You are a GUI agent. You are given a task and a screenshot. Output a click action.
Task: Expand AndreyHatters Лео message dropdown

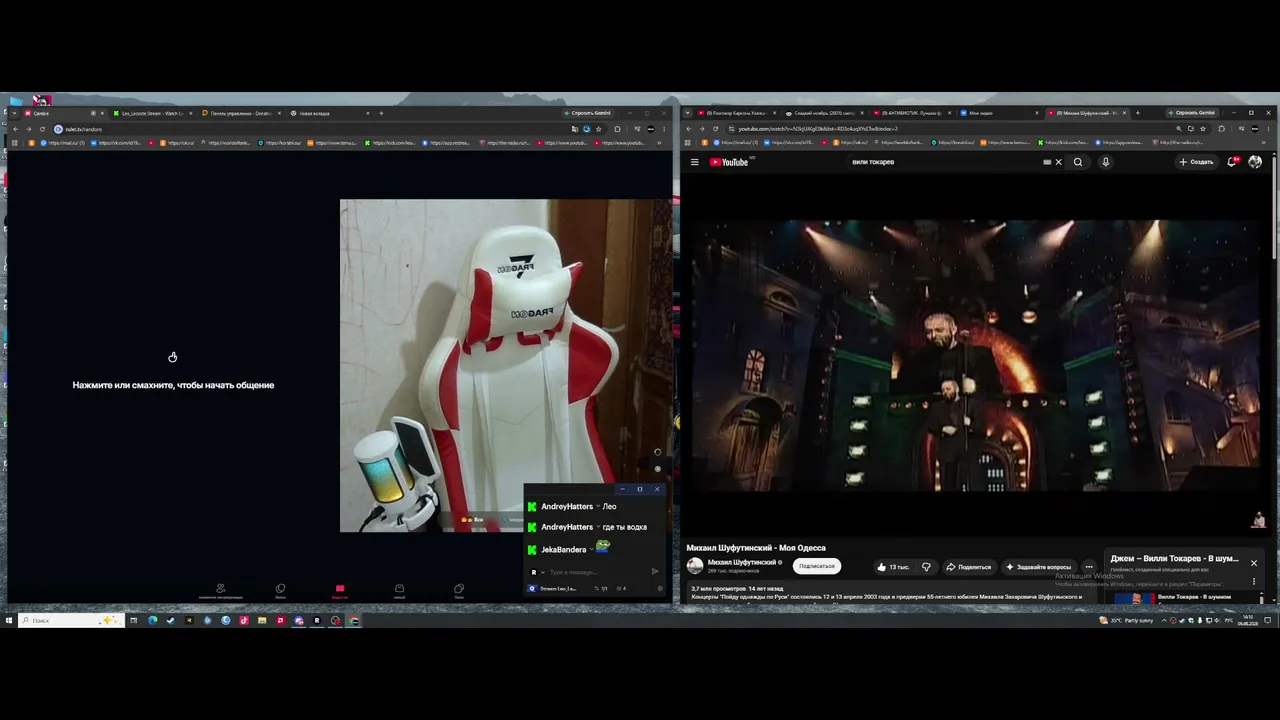click(x=598, y=507)
